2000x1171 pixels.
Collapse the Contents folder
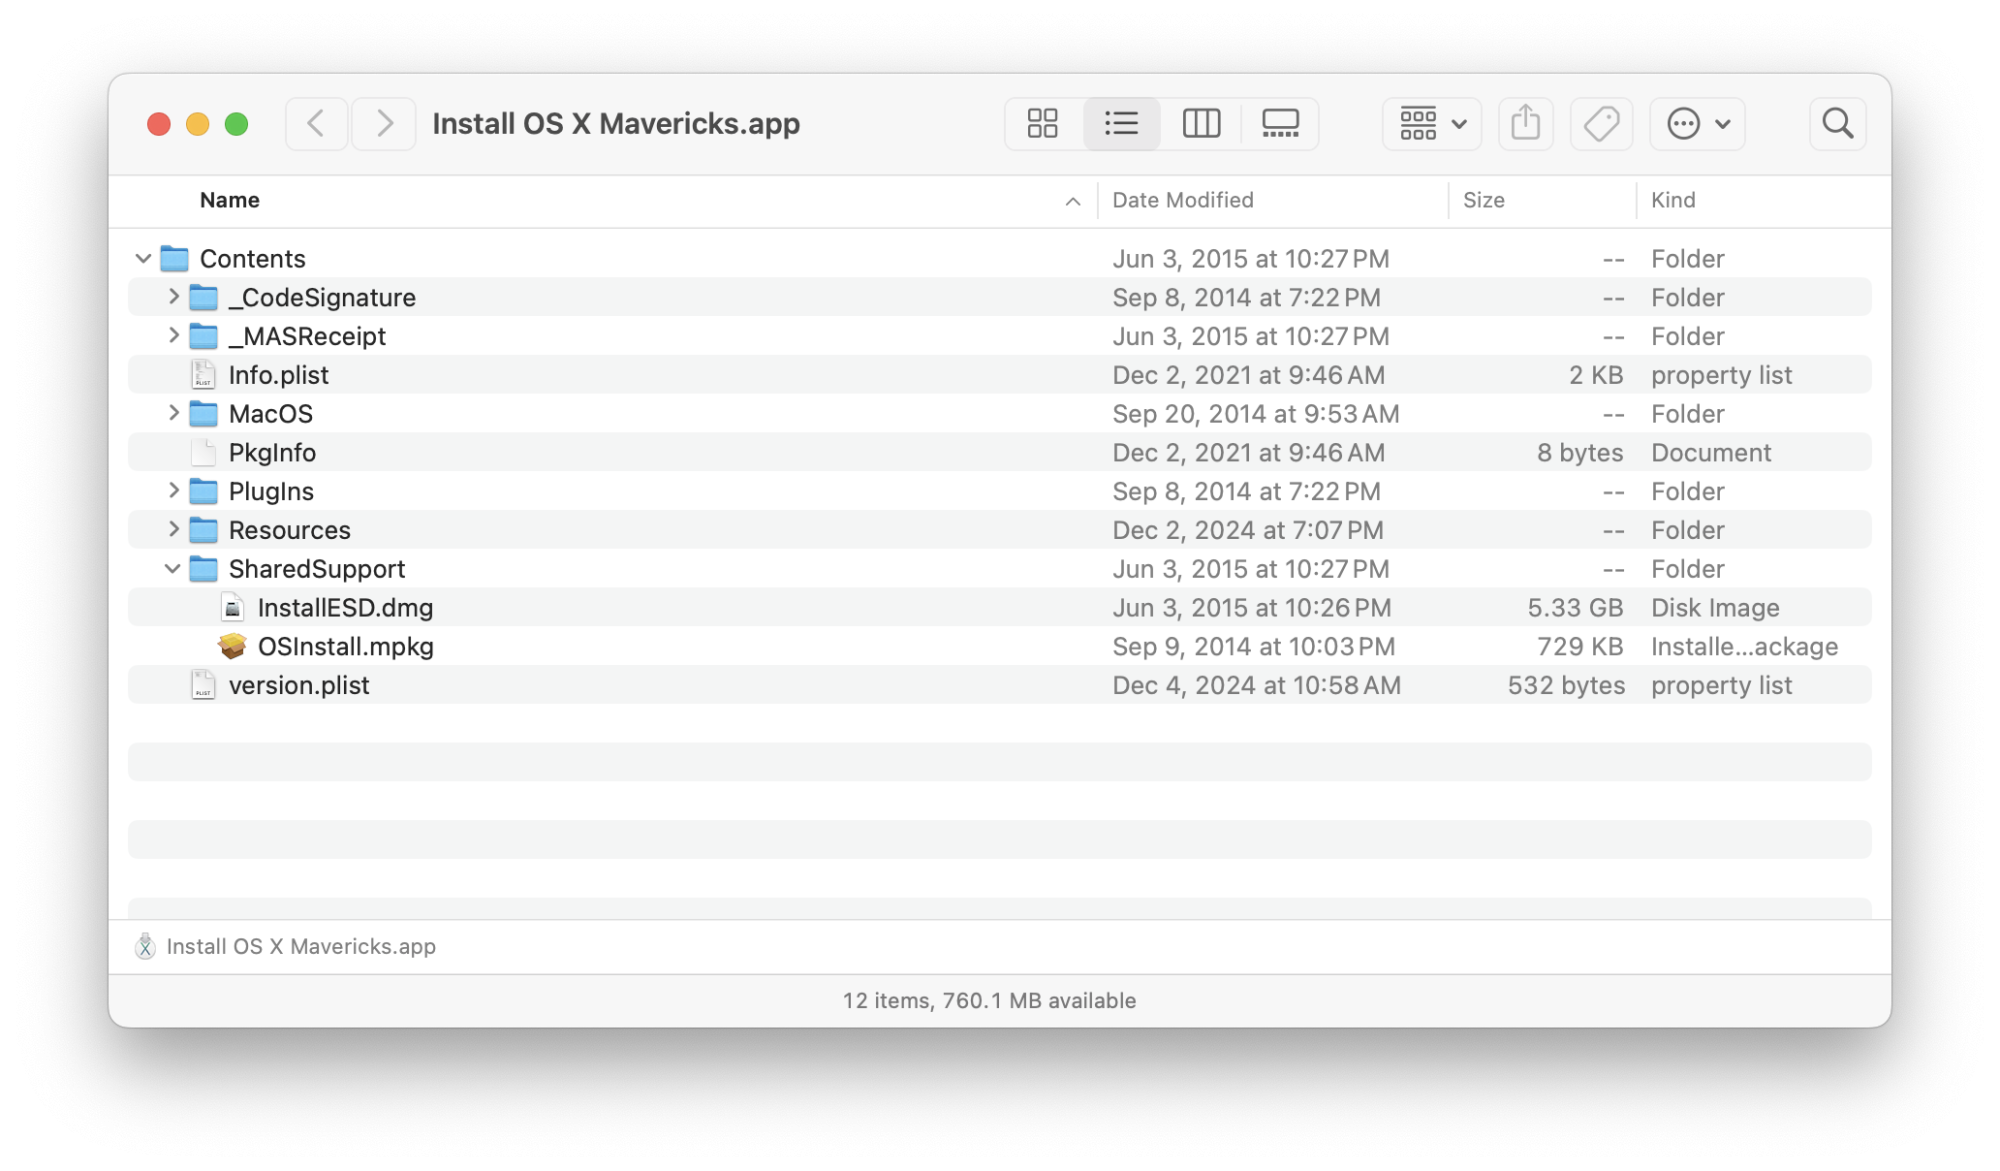pos(143,259)
